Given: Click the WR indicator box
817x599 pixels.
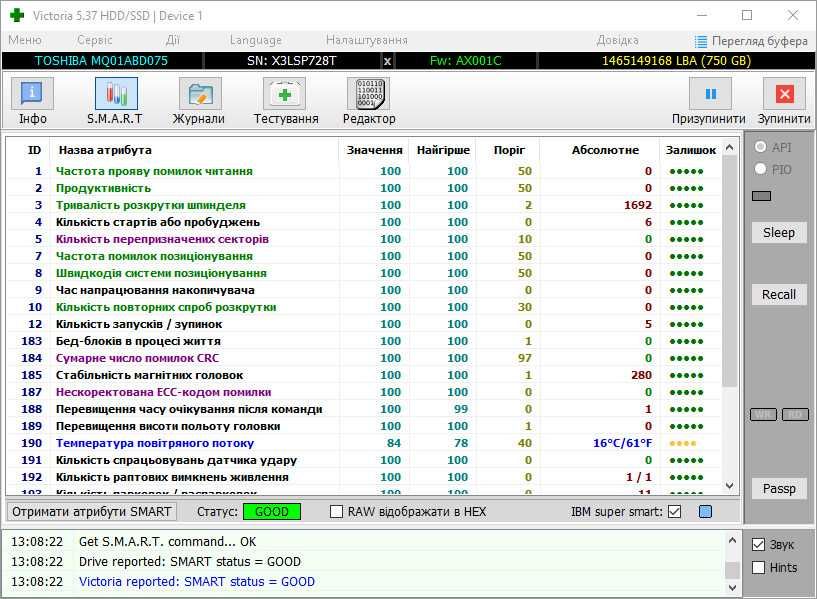Looking at the screenshot, I should (763, 415).
